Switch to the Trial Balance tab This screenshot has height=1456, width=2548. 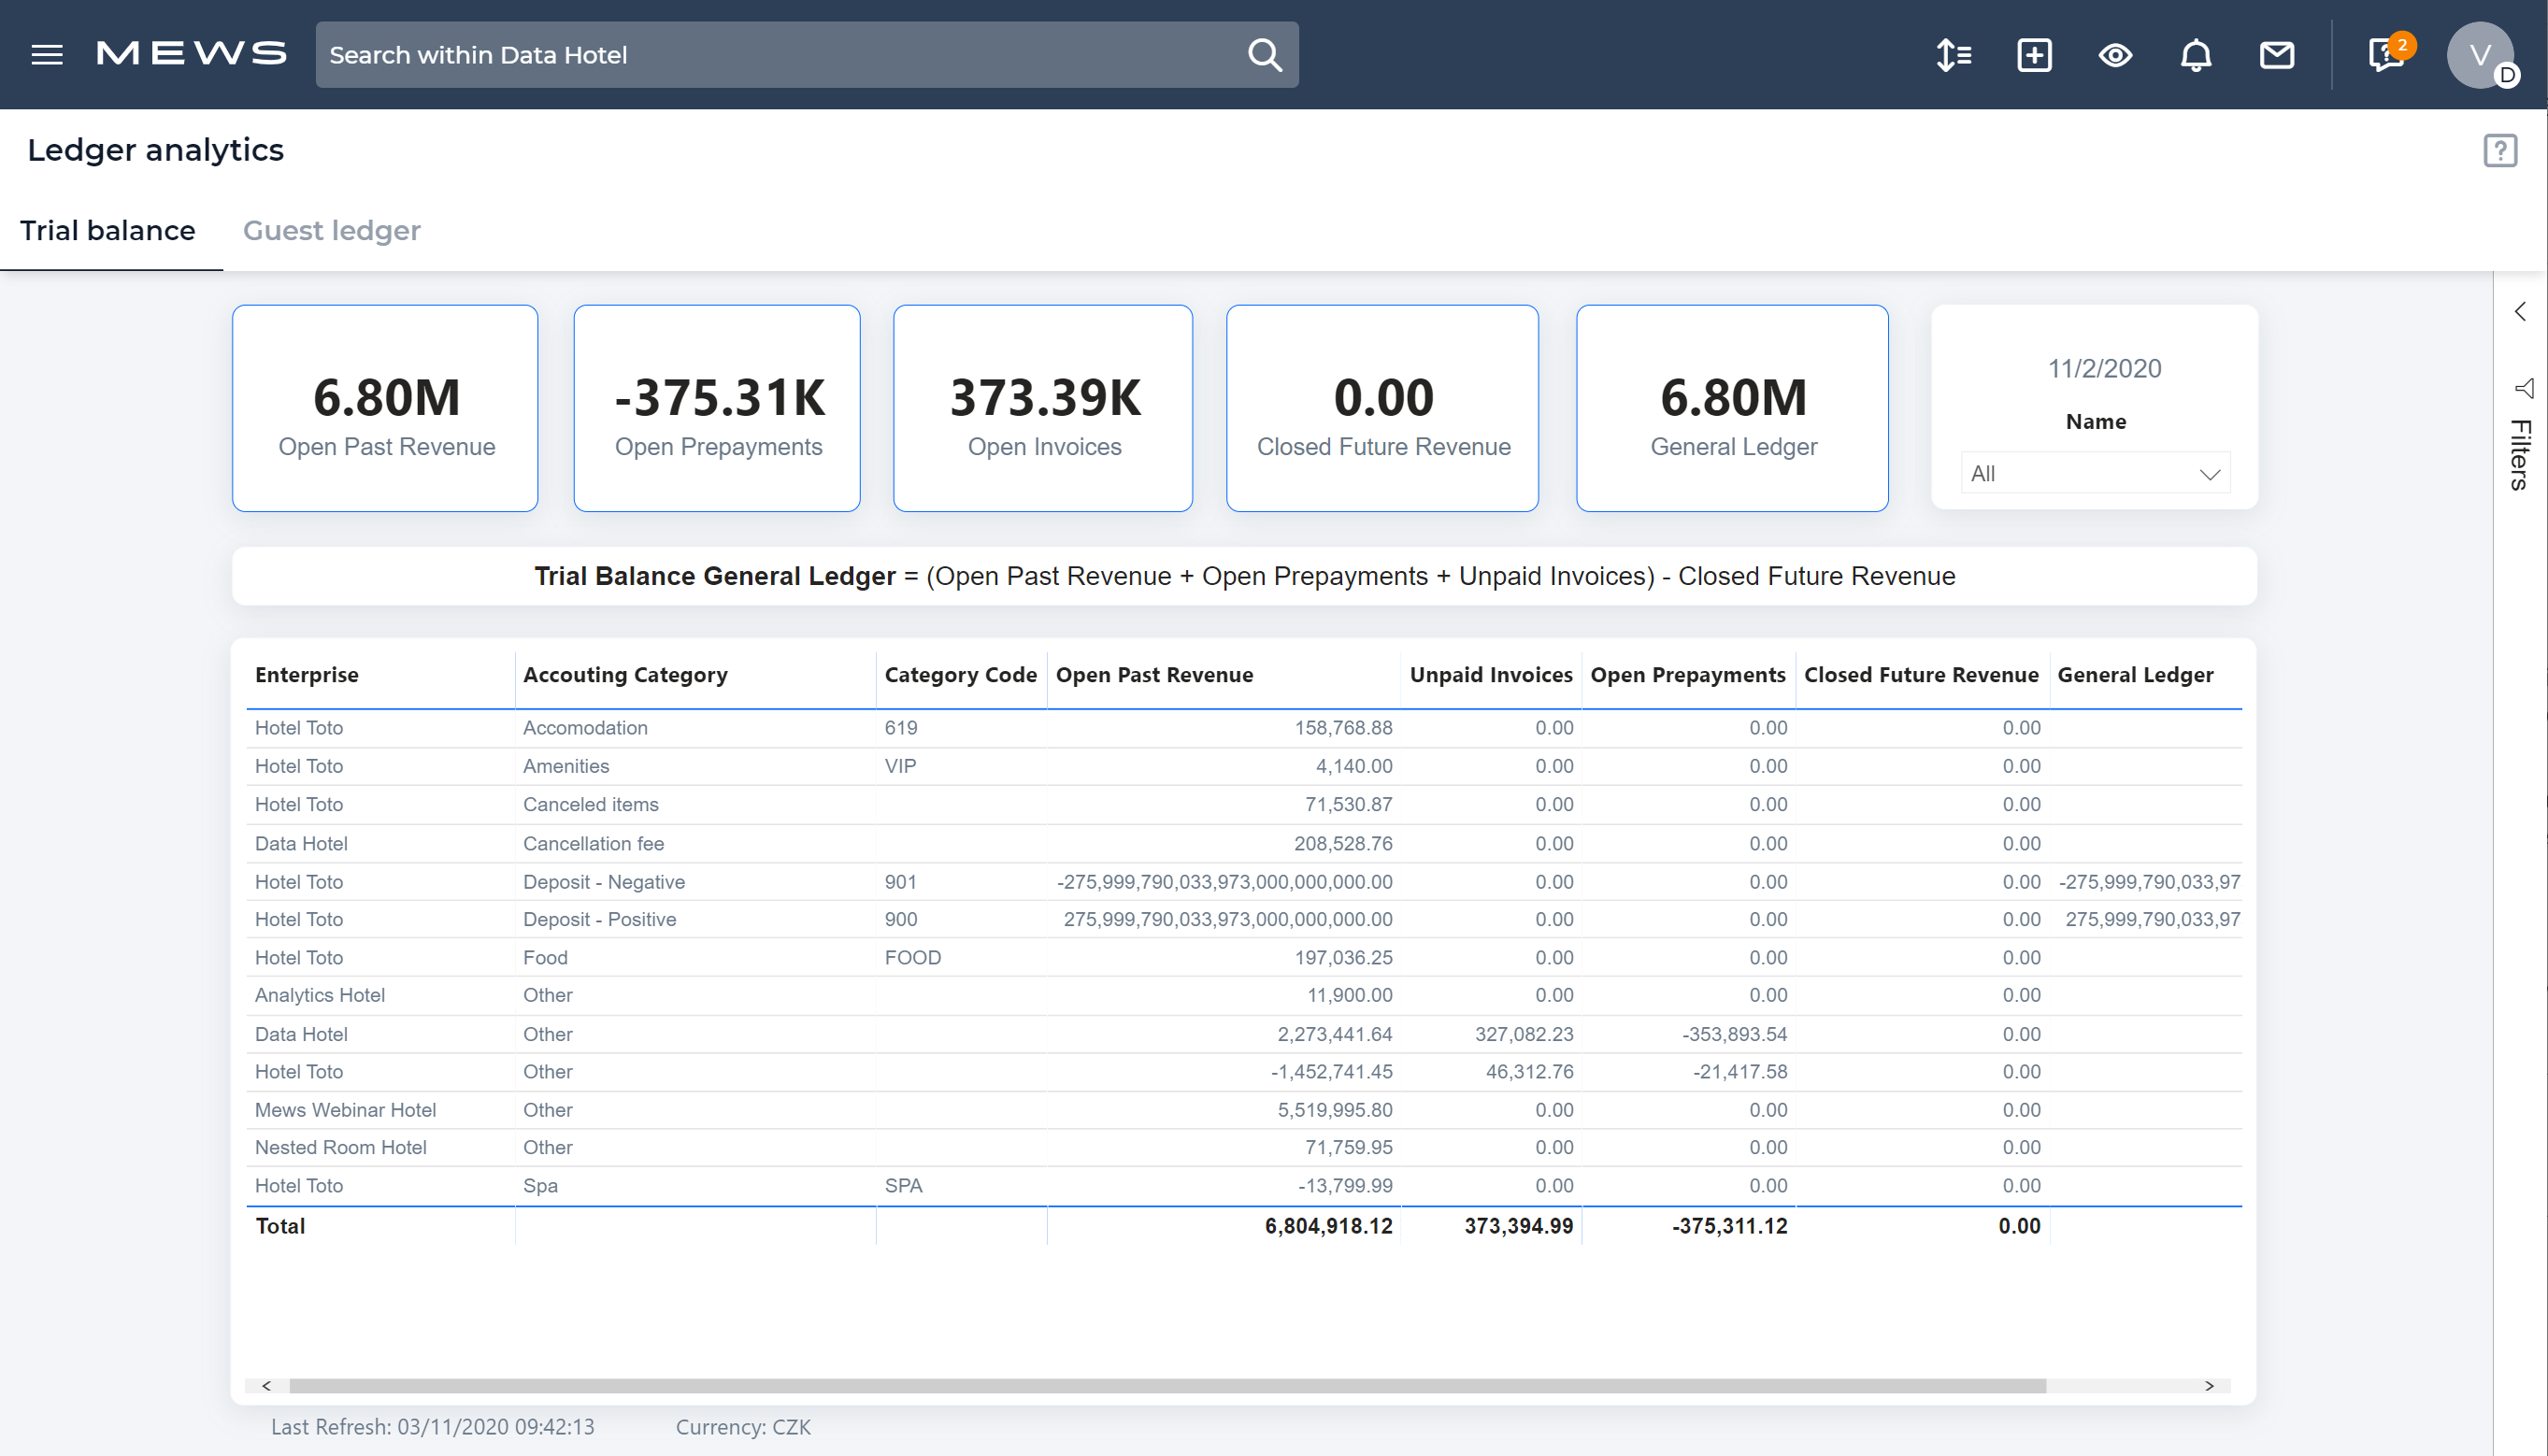click(x=108, y=229)
